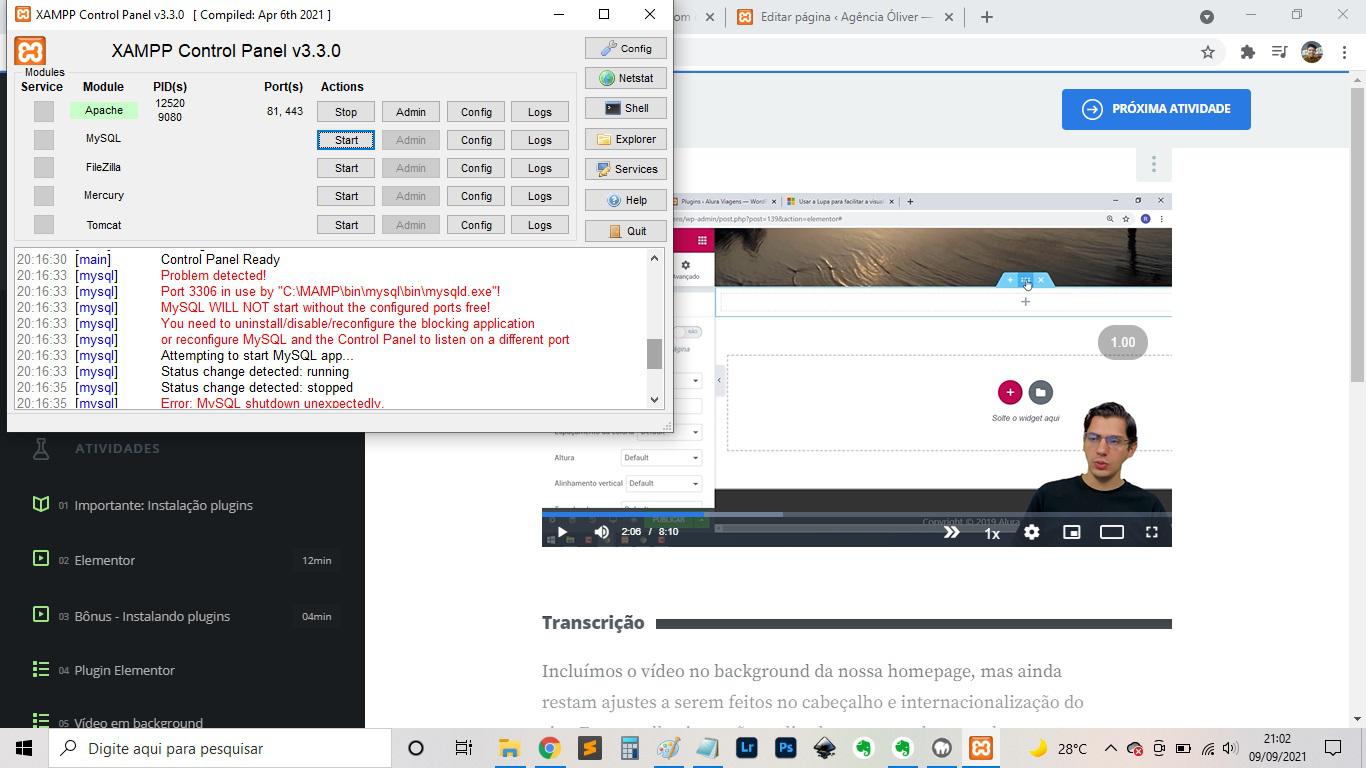
Task: Open Task View in taskbar
Action: [463, 748]
